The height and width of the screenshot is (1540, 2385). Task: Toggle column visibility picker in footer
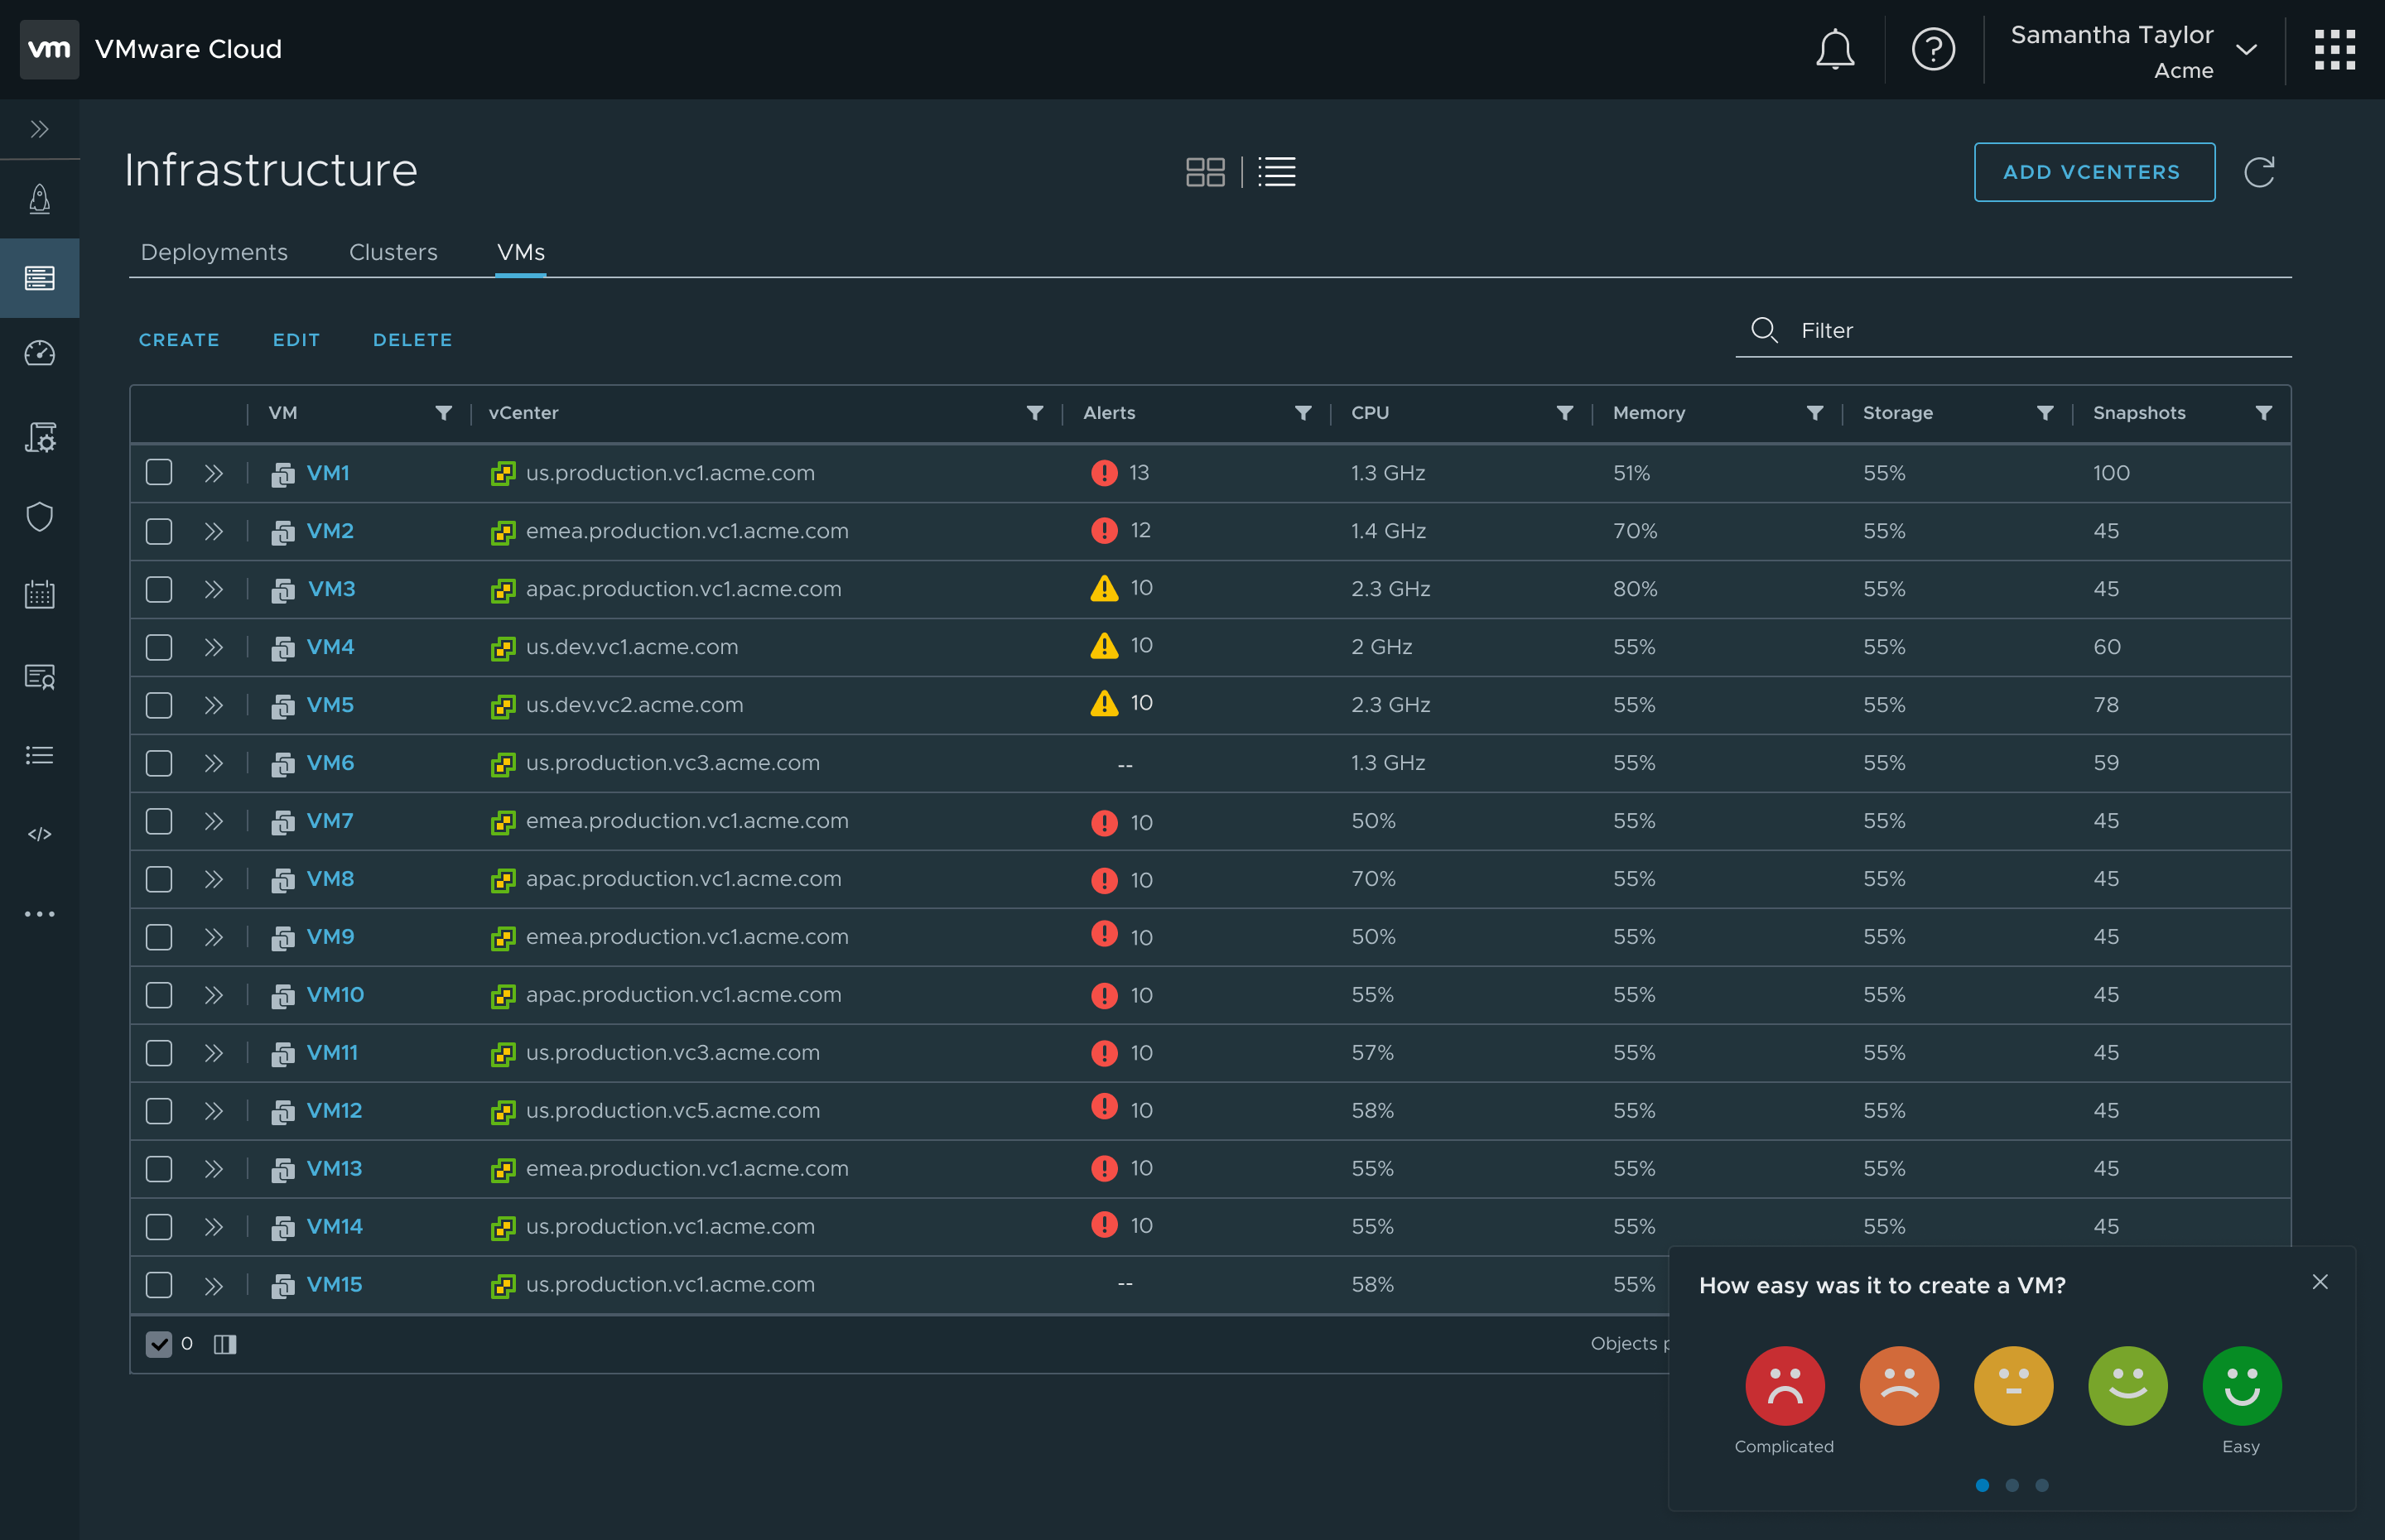225,1344
